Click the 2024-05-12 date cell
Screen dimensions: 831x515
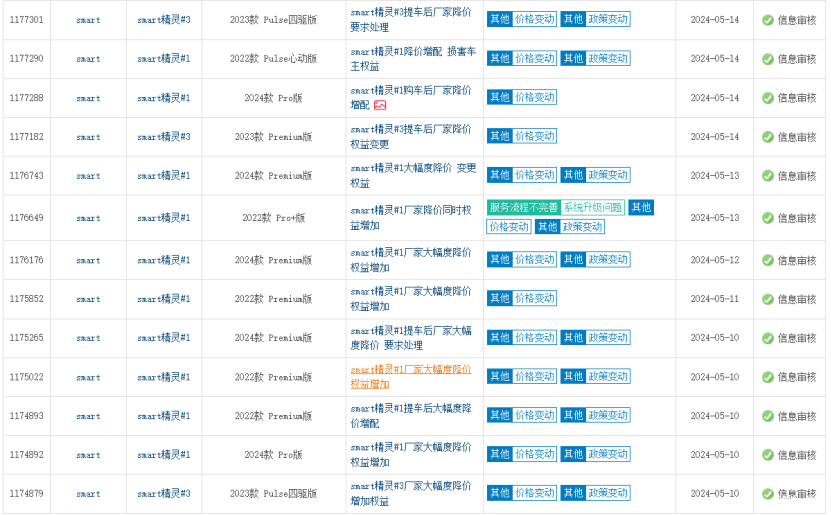click(x=714, y=261)
